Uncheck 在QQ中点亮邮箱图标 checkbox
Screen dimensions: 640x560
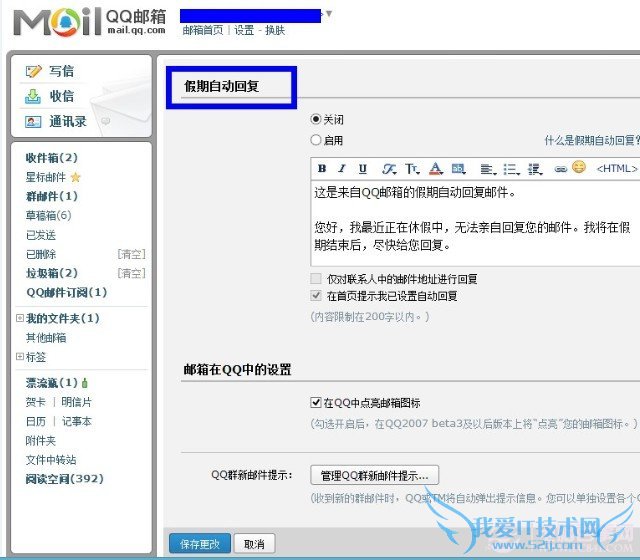(x=316, y=403)
